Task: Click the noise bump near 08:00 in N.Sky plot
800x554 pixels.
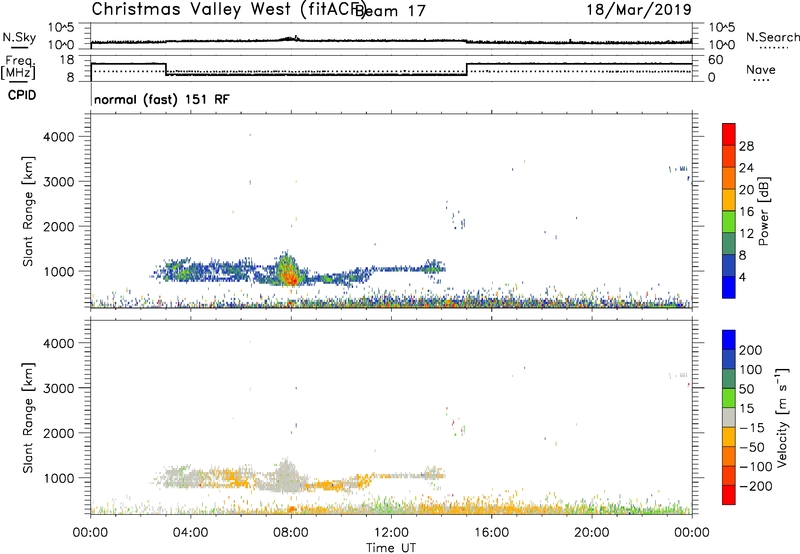Action: (x=290, y=38)
